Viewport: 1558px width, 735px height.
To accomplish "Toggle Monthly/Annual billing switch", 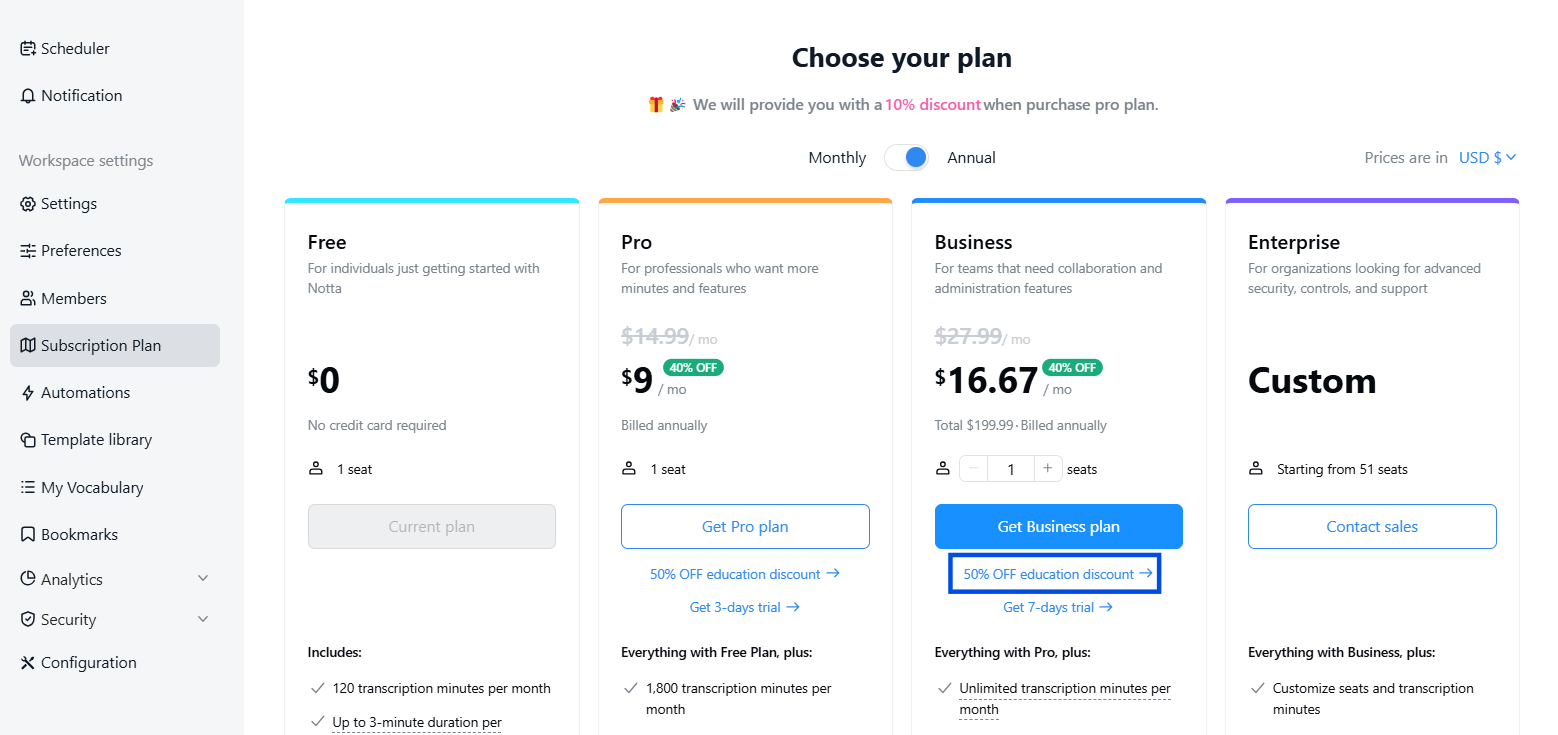I will (x=906, y=158).
